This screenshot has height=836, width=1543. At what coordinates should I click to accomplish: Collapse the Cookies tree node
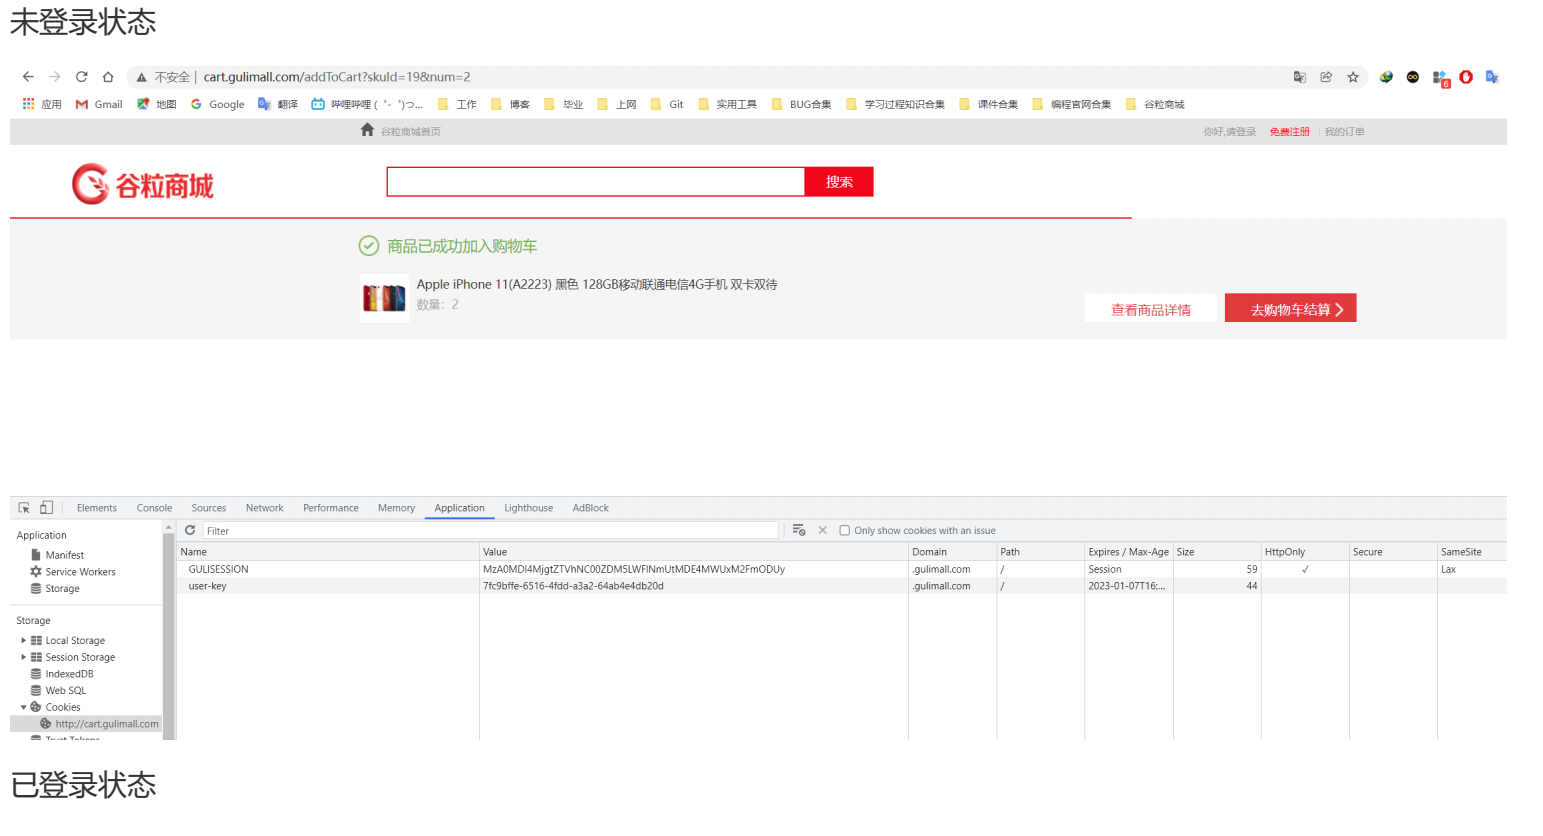pyautogui.click(x=24, y=707)
